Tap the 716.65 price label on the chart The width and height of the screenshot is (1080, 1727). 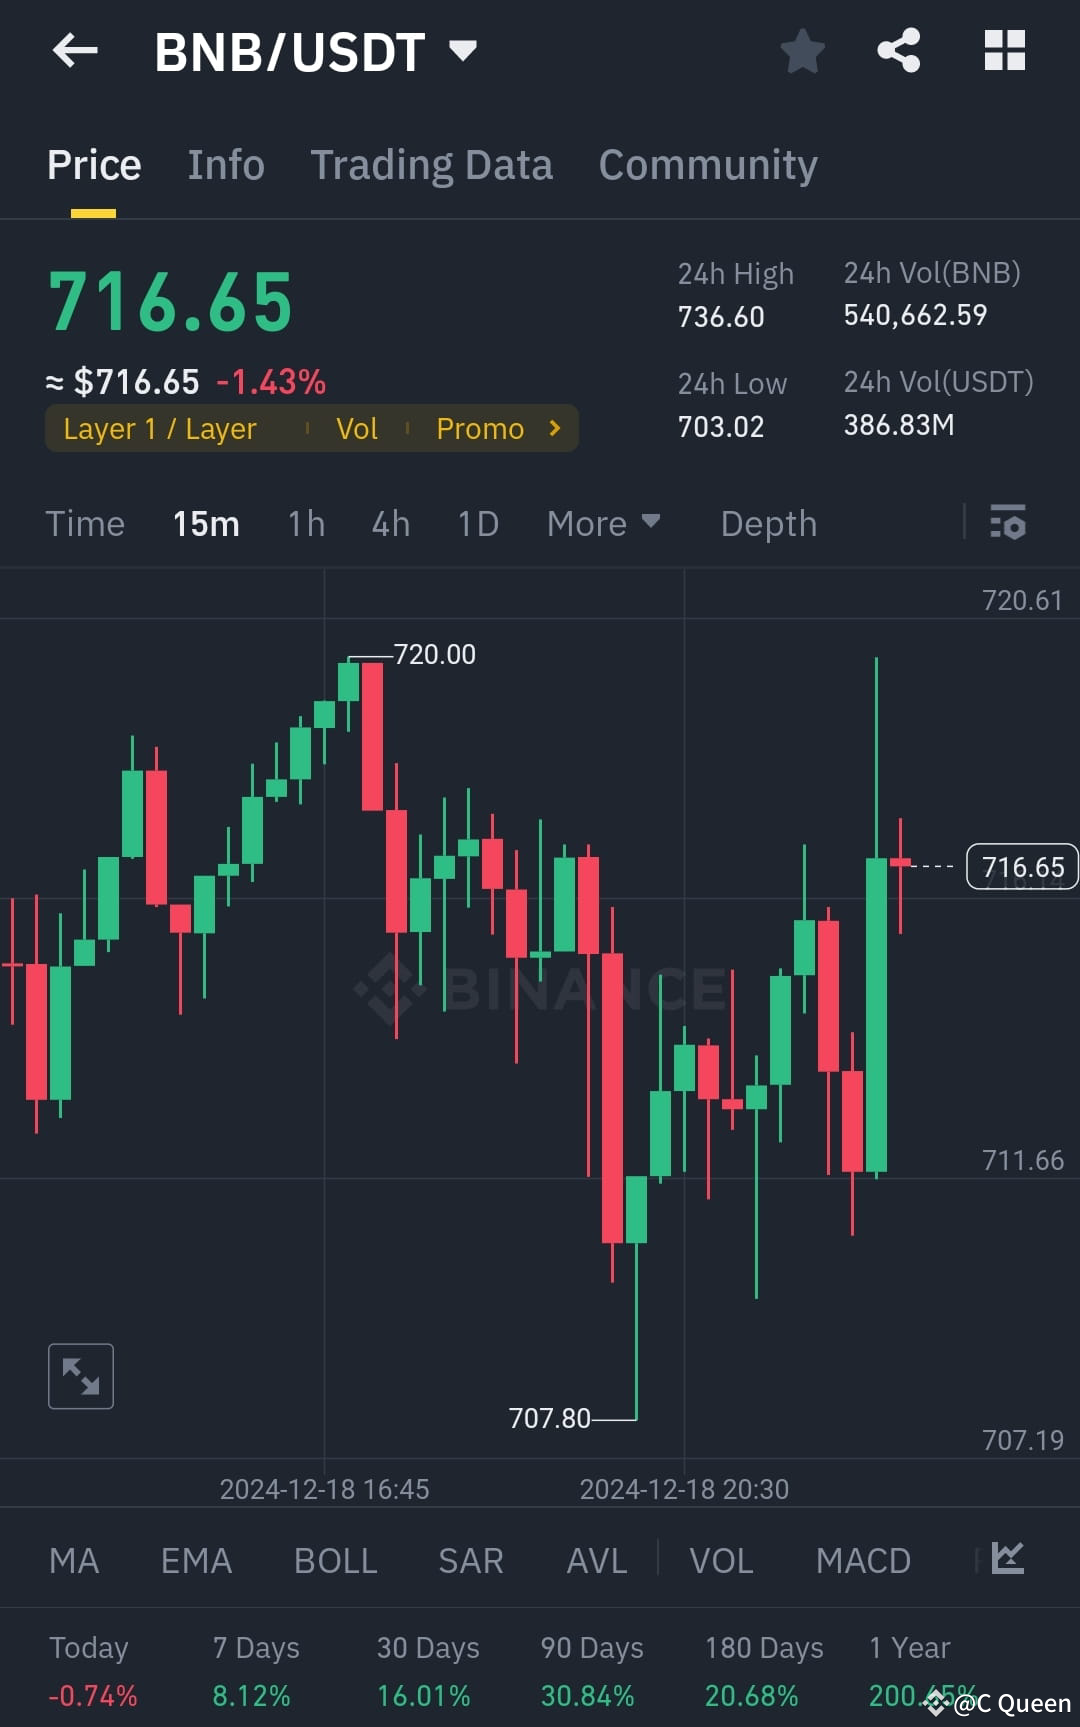point(1022,866)
